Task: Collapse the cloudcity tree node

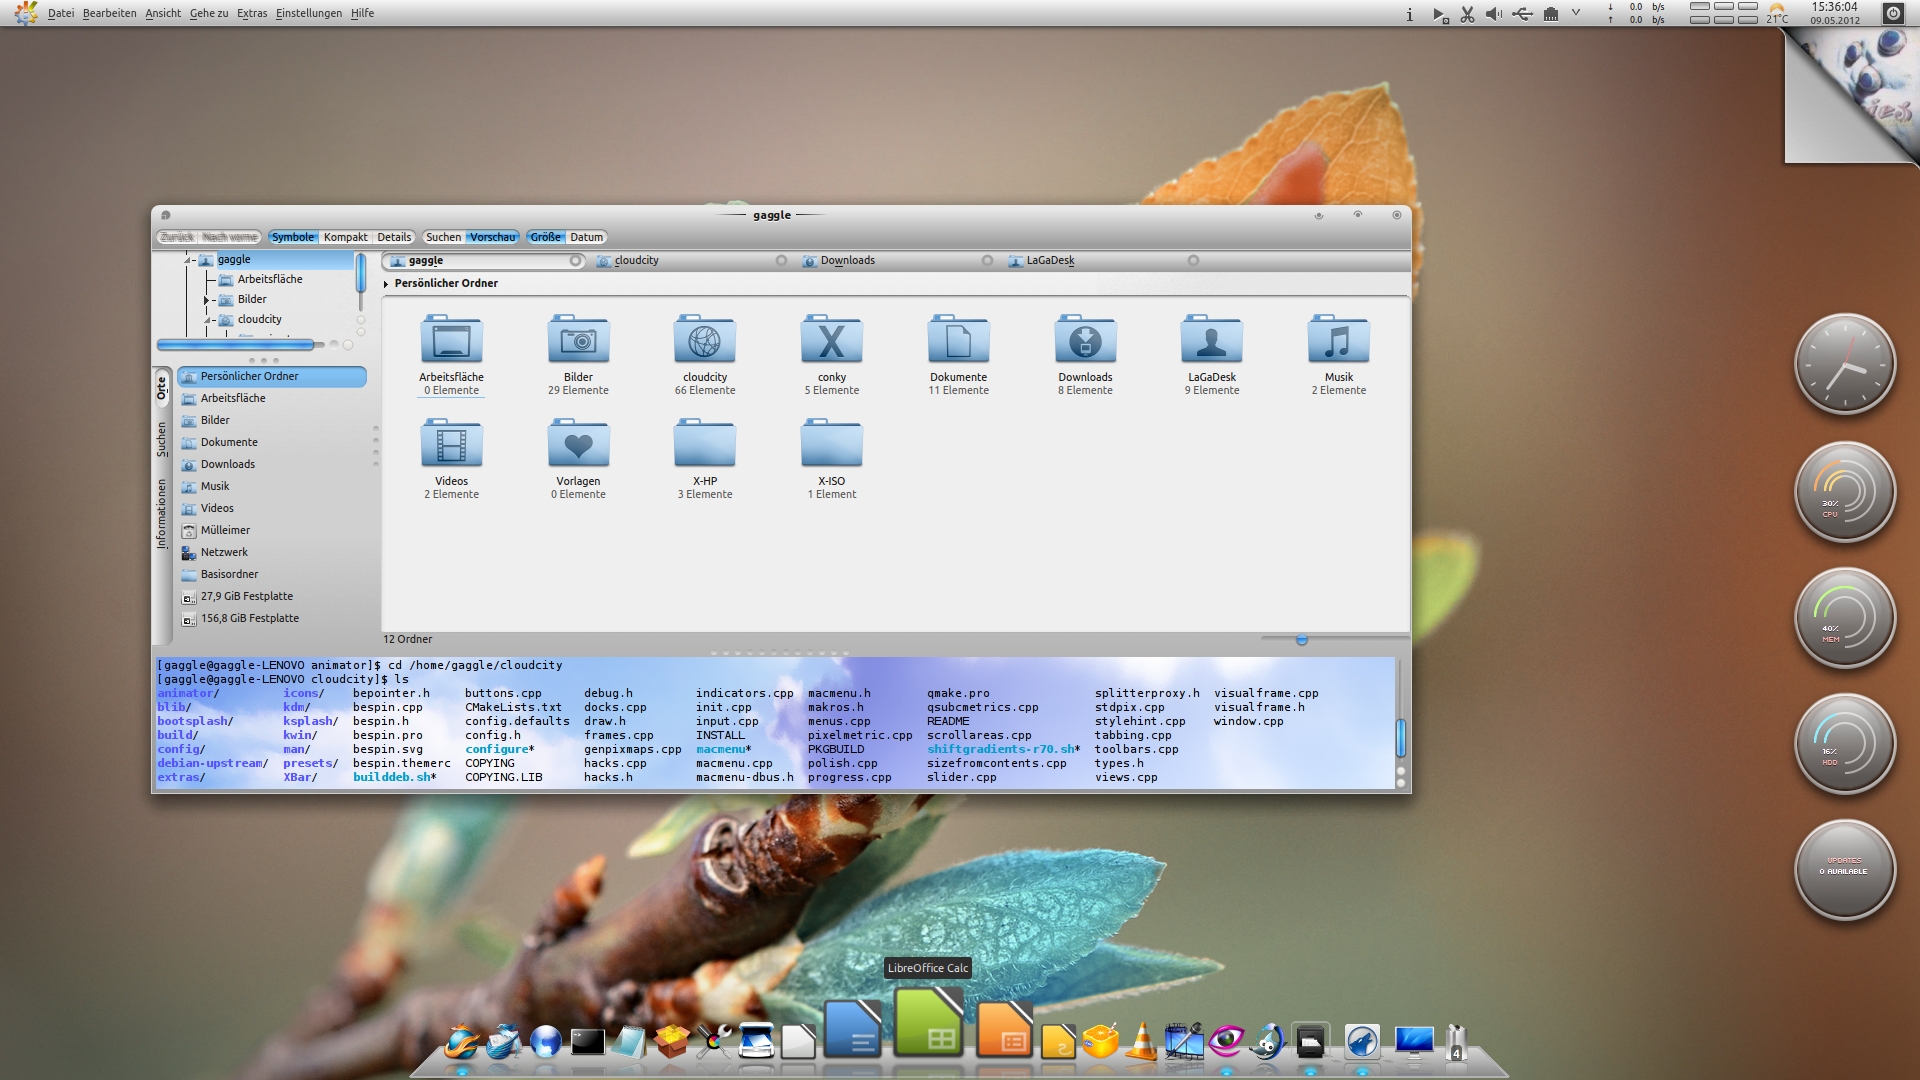Action: pos(207,320)
